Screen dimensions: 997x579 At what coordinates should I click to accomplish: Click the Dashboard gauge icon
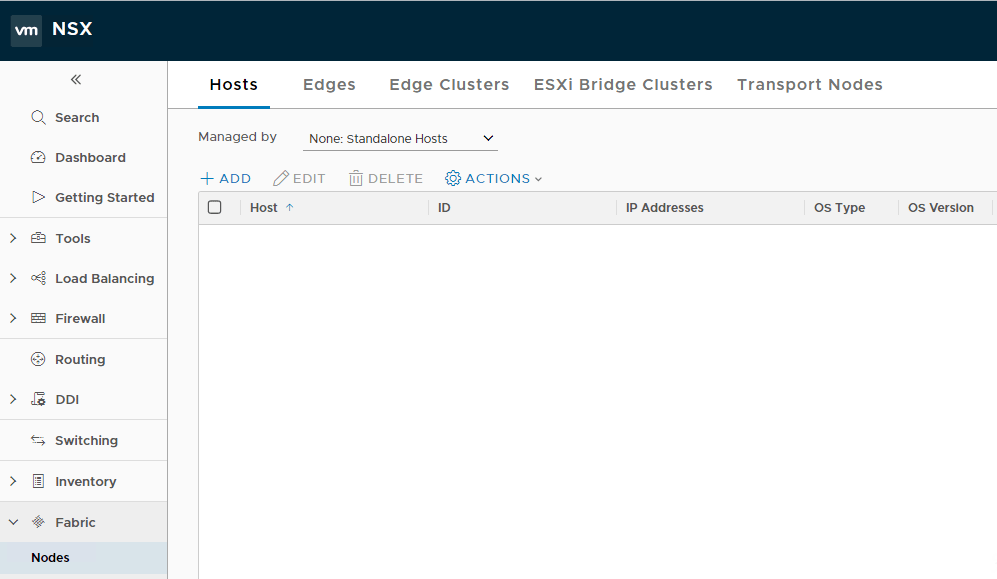pos(38,158)
